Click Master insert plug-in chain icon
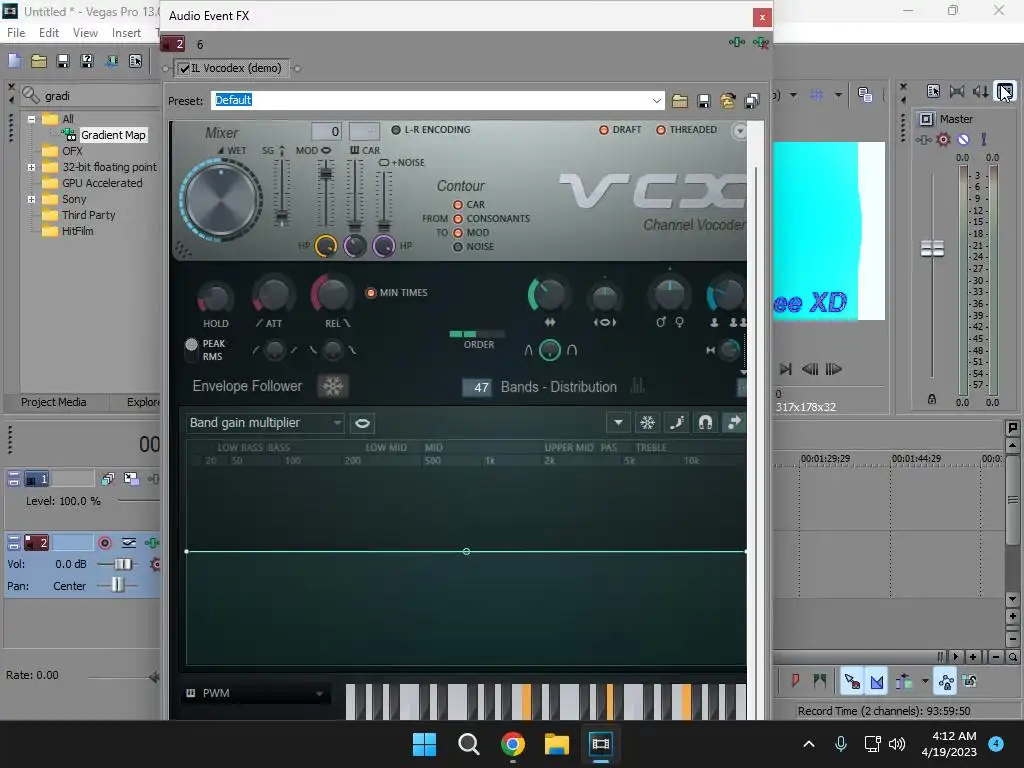The width and height of the screenshot is (1024, 768). [923, 139]
